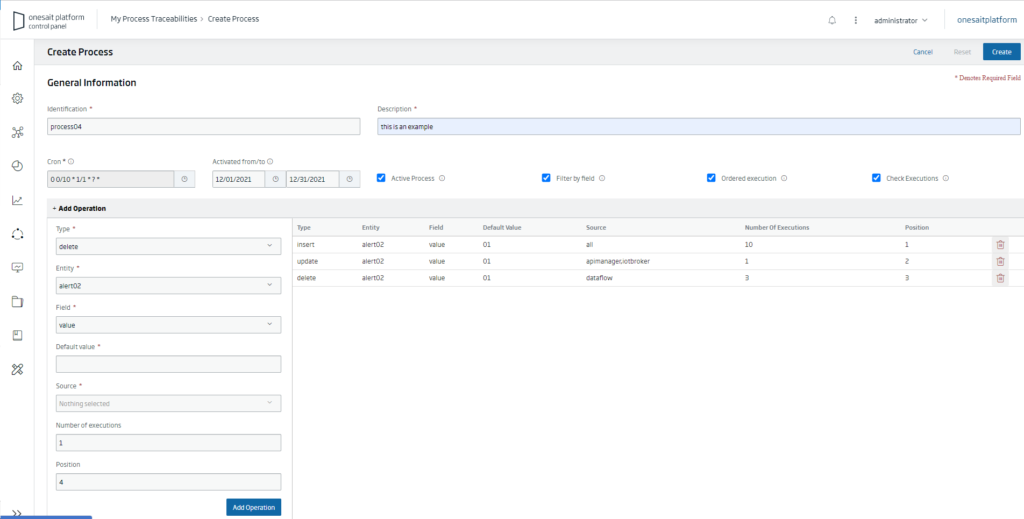
Task: Click the Source column header
Action: tap(596, 228)
